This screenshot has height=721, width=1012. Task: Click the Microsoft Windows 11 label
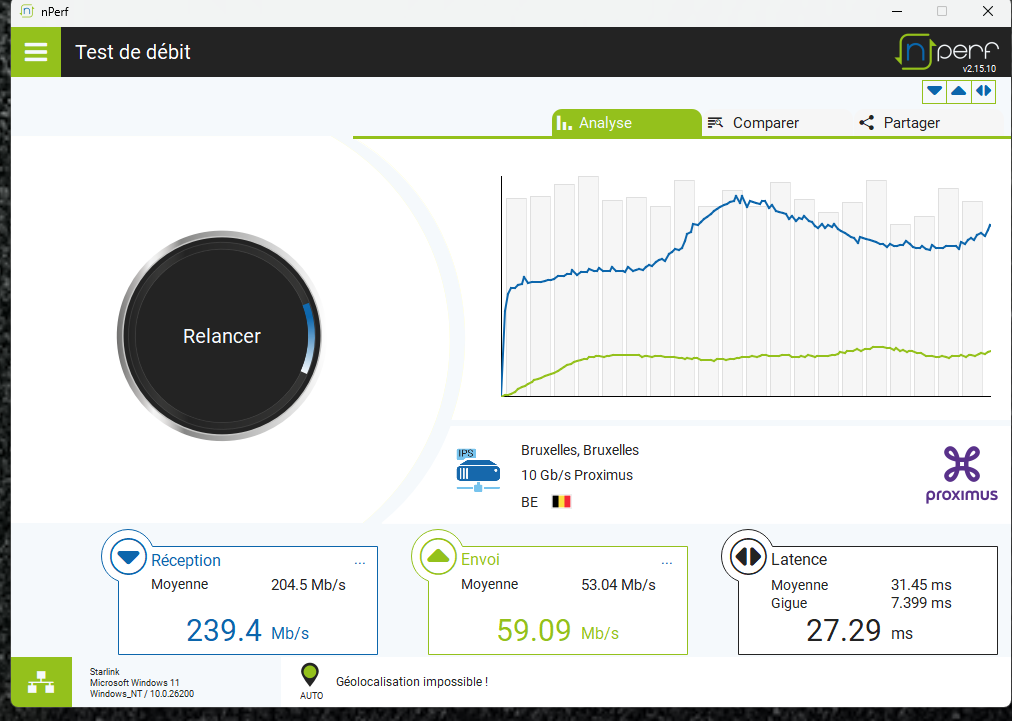pyautogui.click(x=135, y=683)
